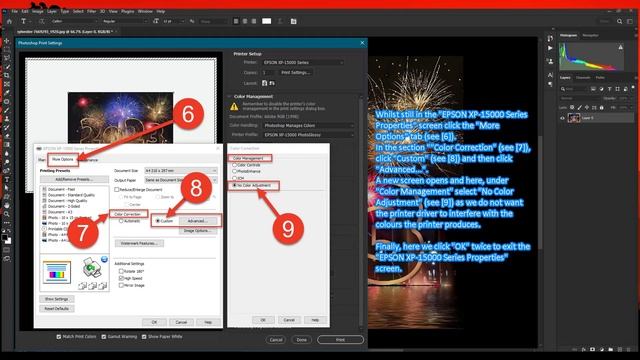Screen dimensions: 640x360
Task: Click the Done button
Action: 302,340
